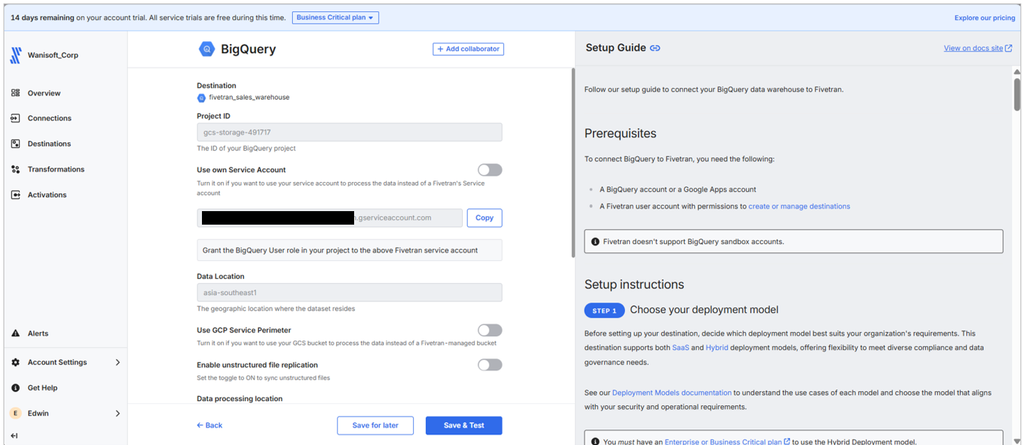The height and width of the screenshot is (445, 1024).
Task: Expand the Edwin user menu chevron
Action: 118,413
